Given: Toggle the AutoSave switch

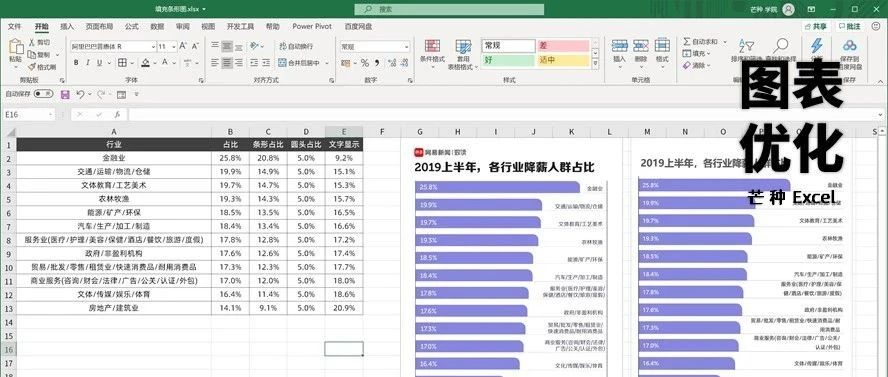Looking at the screenshot, I should click(x=43, y=94).
